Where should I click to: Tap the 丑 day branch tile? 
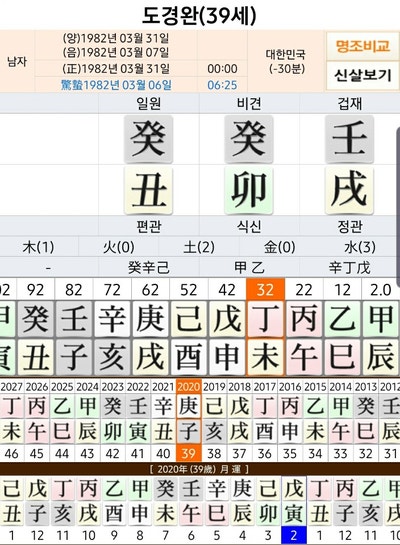(x=148, y=190)
